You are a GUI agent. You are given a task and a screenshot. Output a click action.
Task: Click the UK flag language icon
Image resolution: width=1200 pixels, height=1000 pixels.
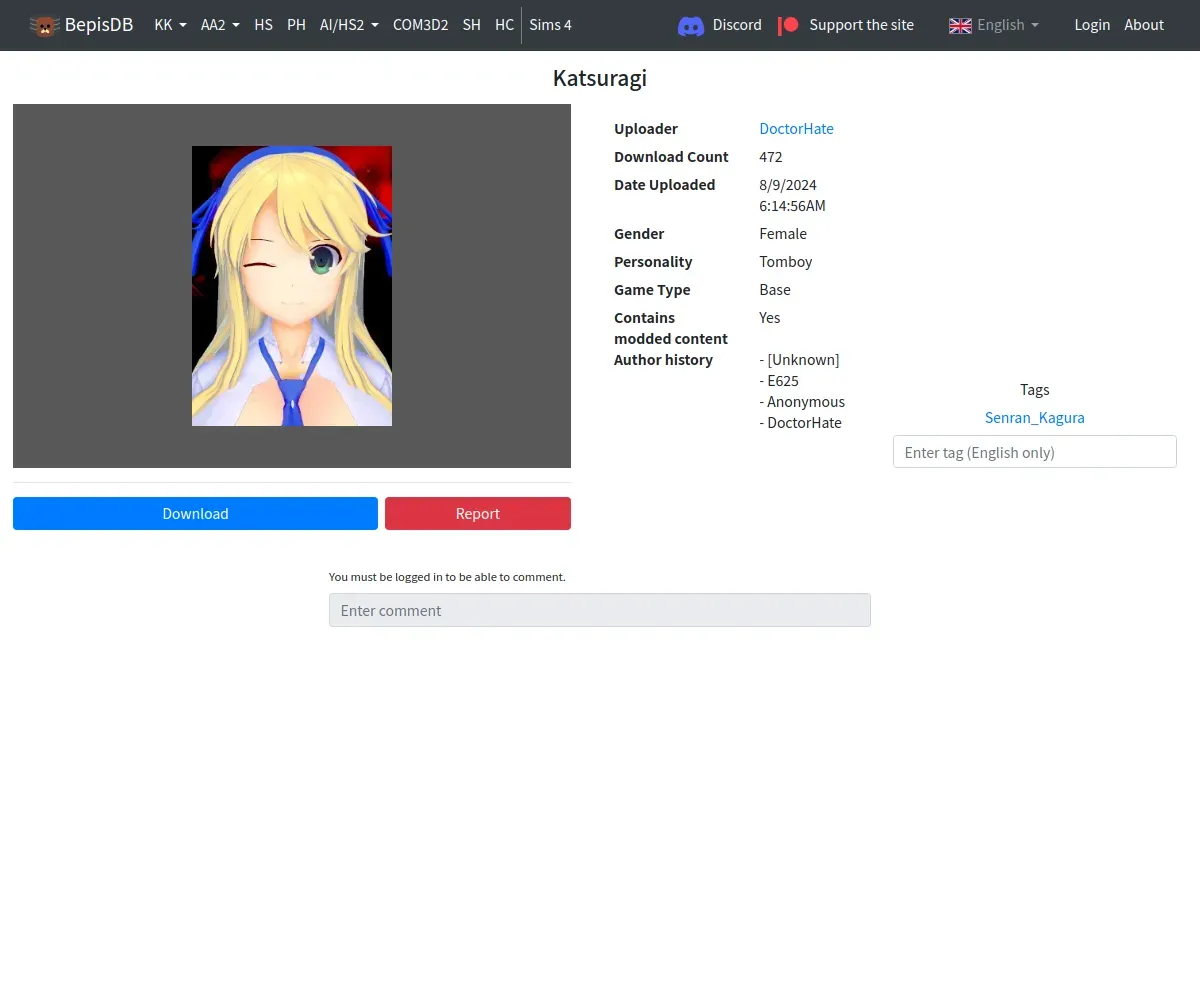coord(960,25)
